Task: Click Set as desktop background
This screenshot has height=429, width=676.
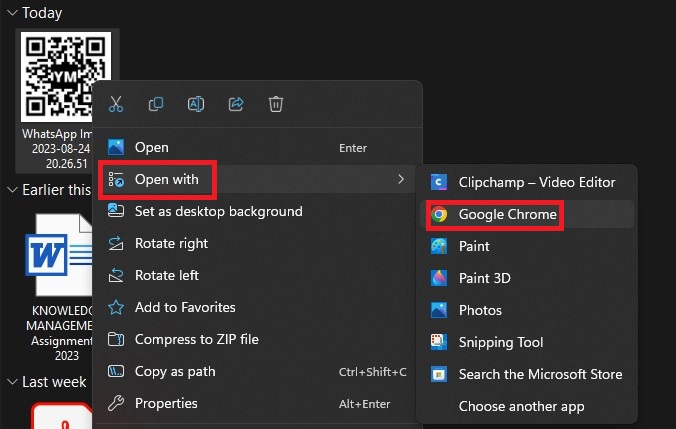Action: tap(218, 211)
